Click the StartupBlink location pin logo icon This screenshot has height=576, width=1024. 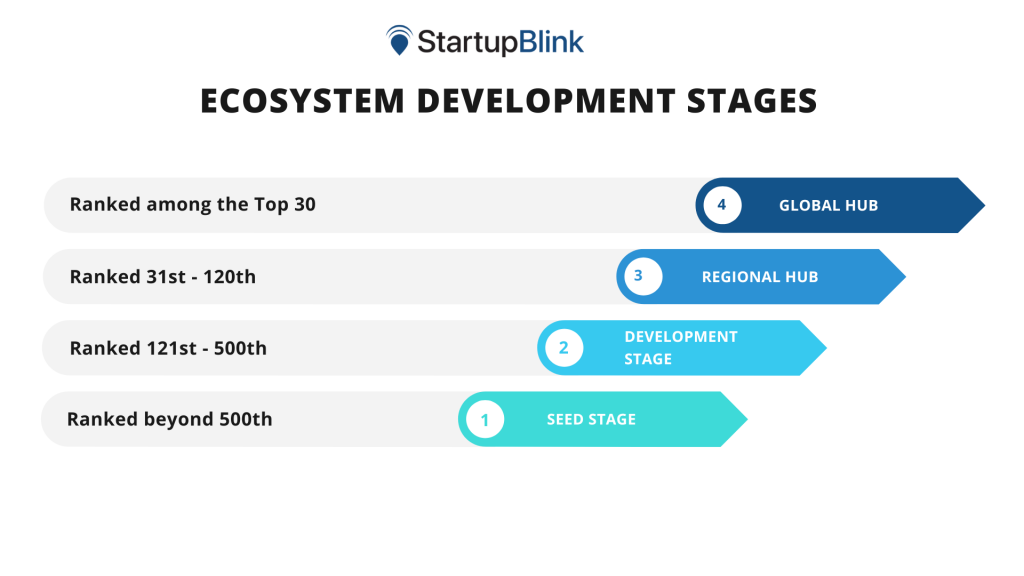pyautogui.click(x=399, y=41)
